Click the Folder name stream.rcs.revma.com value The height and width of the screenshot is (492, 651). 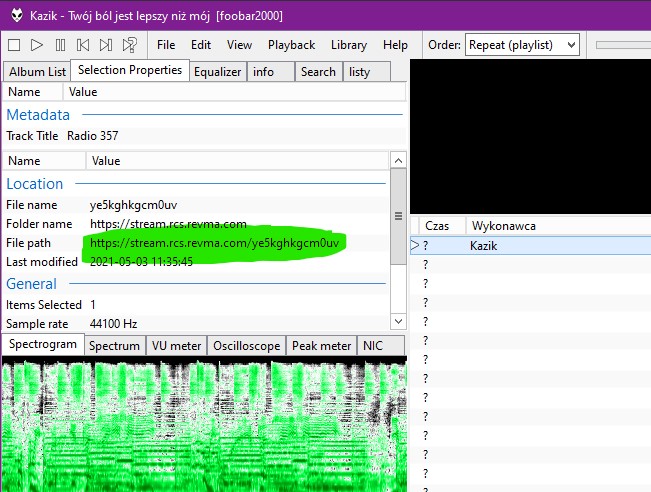point(168,224)
